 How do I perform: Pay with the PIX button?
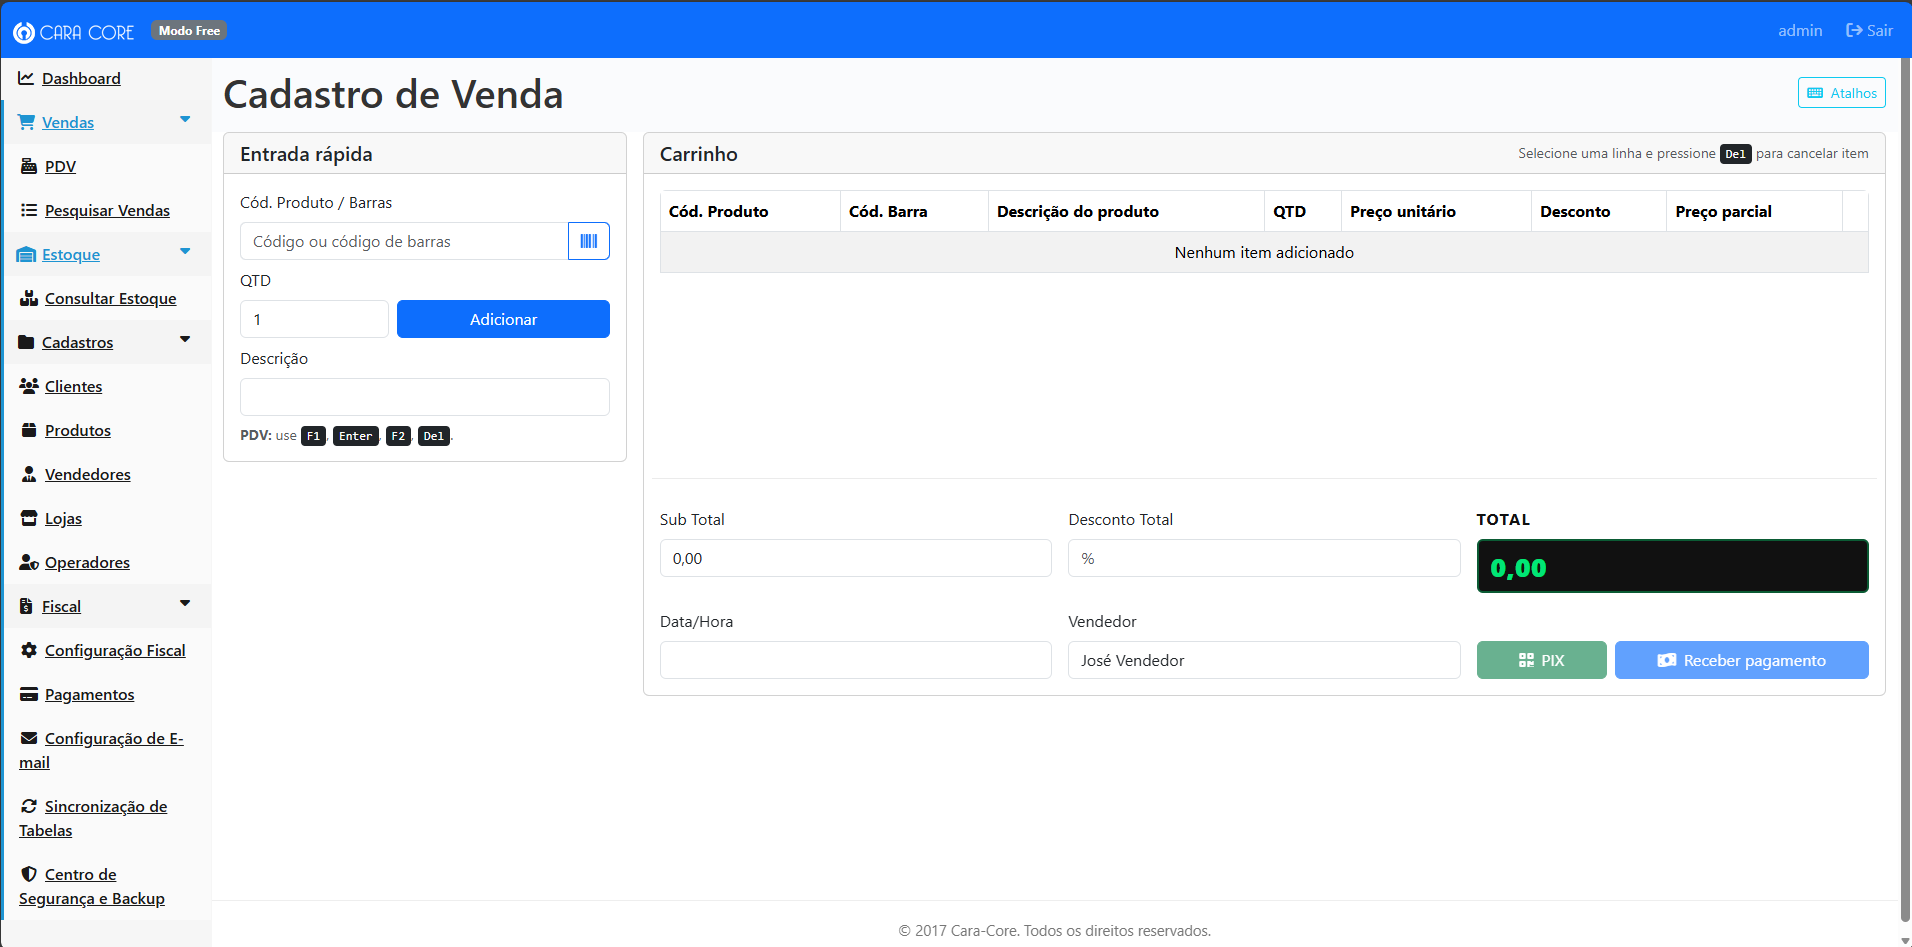[1541, 660]
